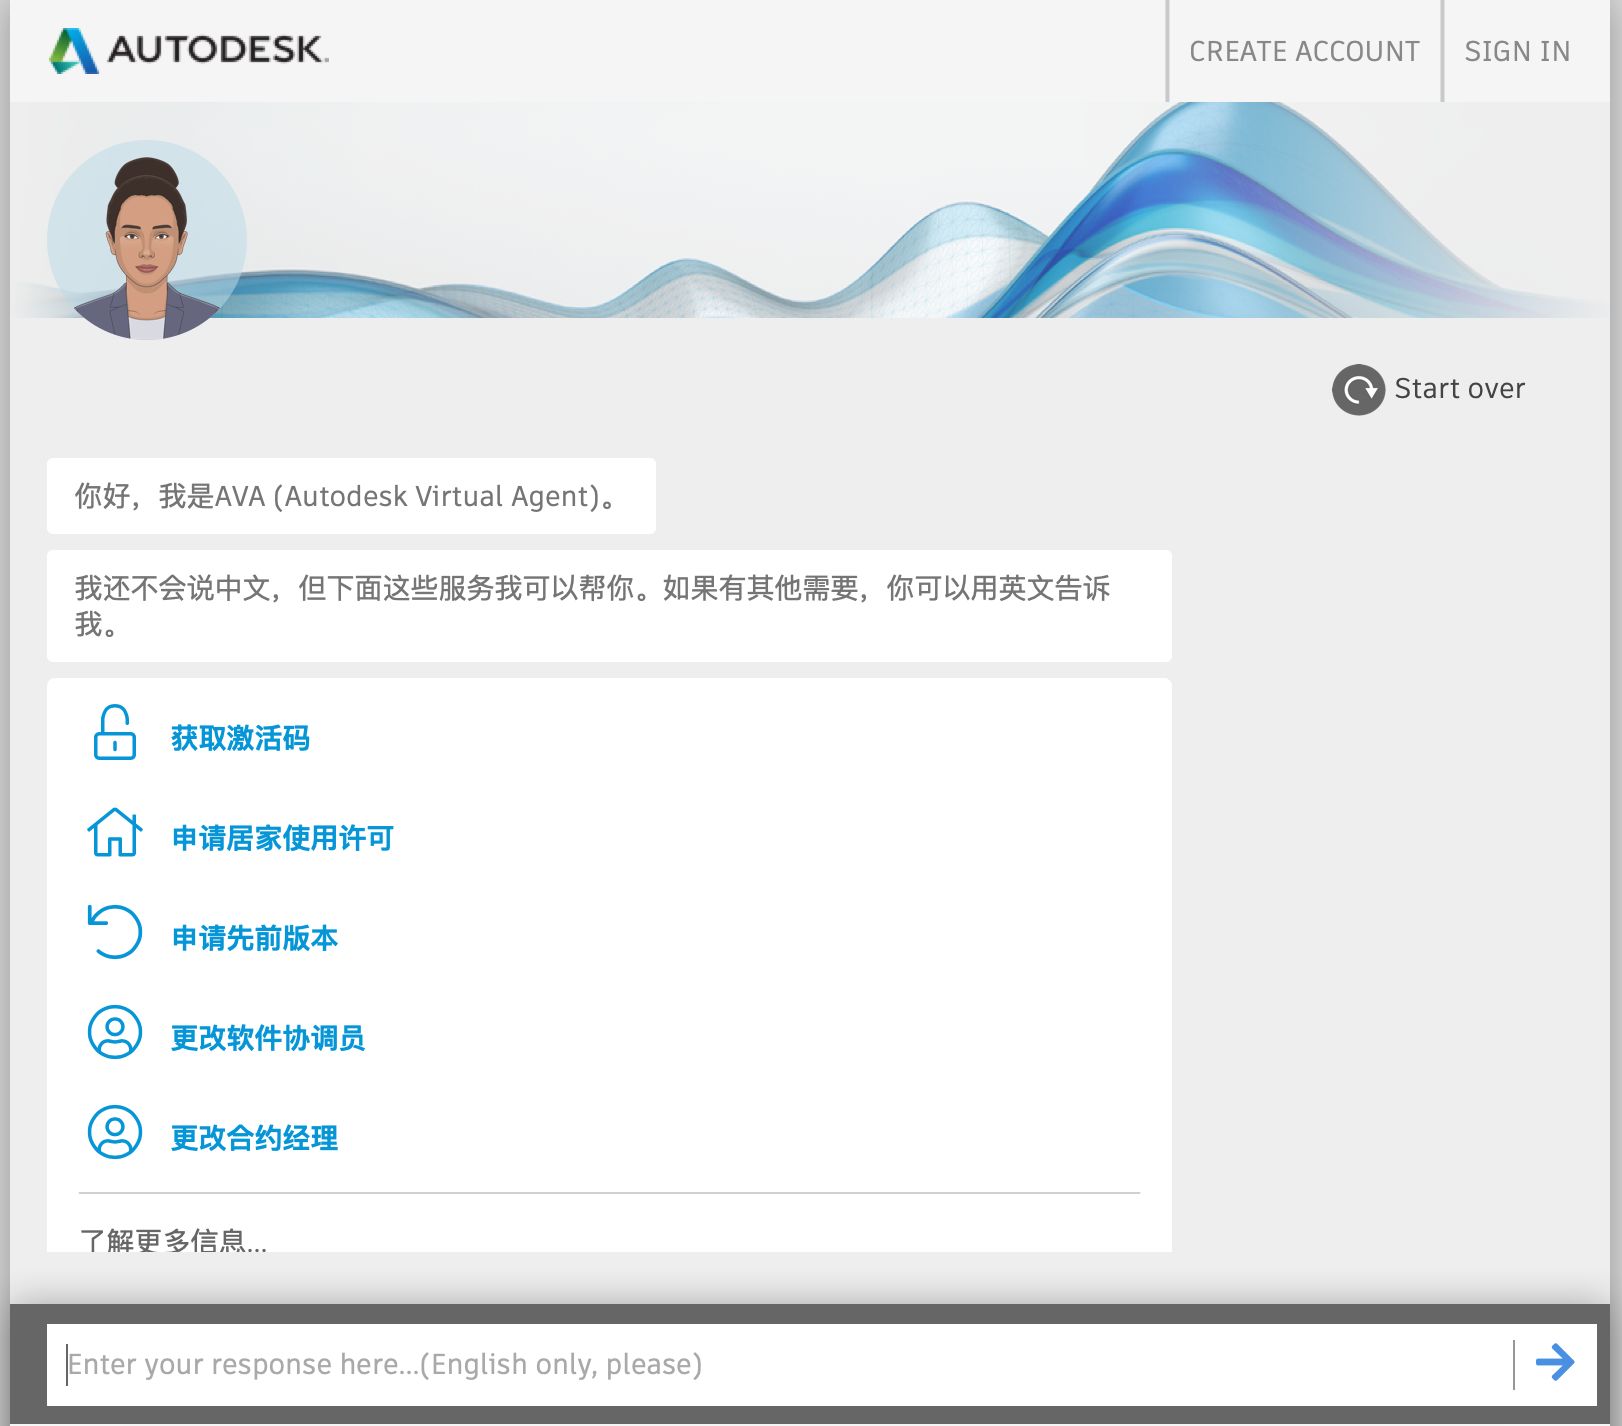Click the 了解更多信息 text

[x=173, y=1240]
